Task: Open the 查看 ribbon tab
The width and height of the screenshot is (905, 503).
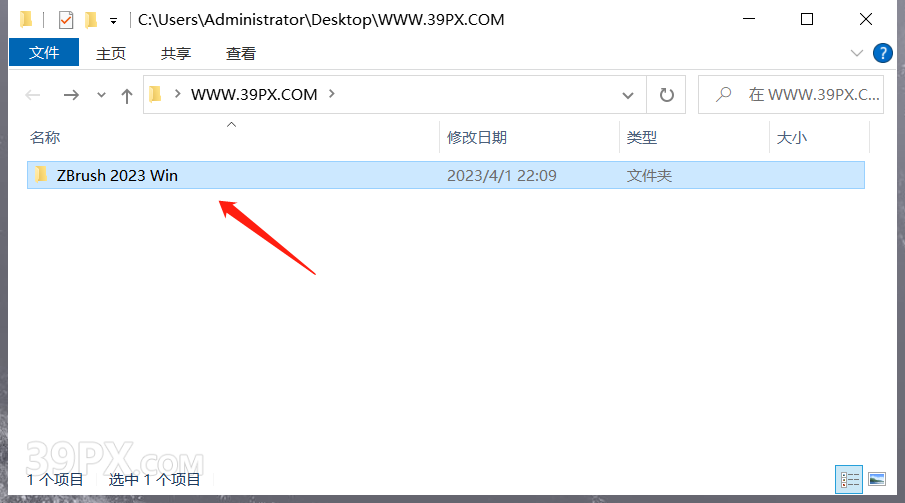Action: point(241,54)
